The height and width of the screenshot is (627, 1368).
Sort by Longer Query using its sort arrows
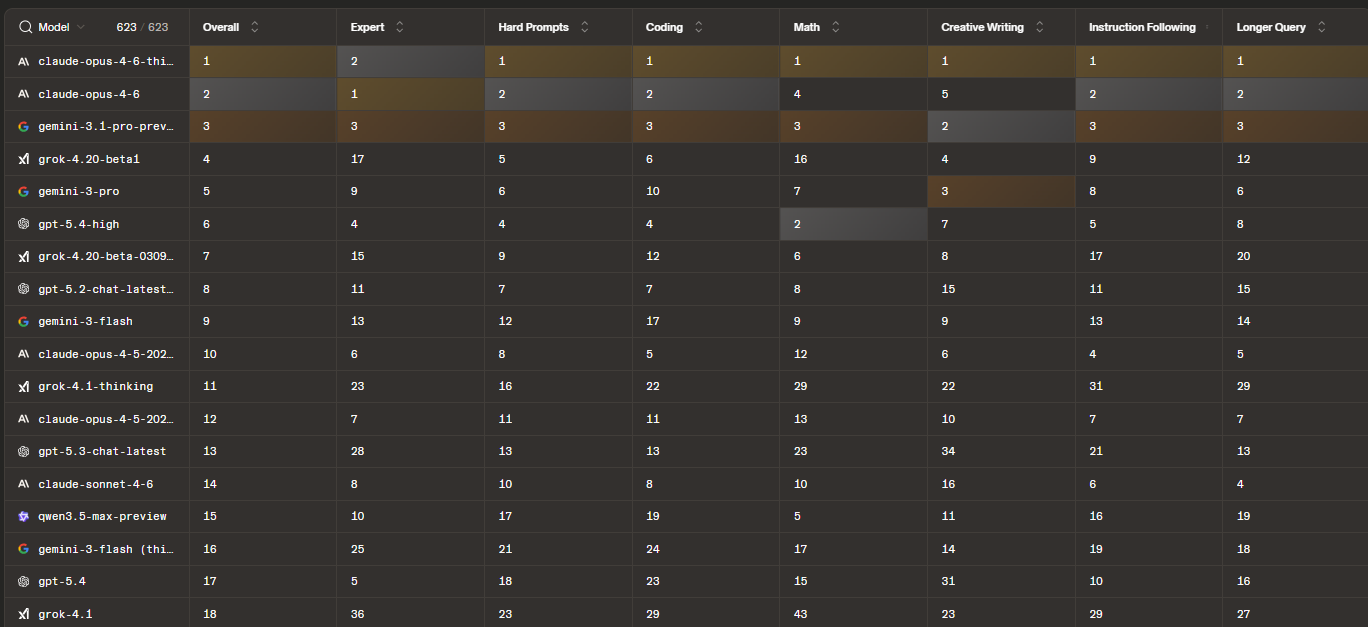[x=1321, y=28]
